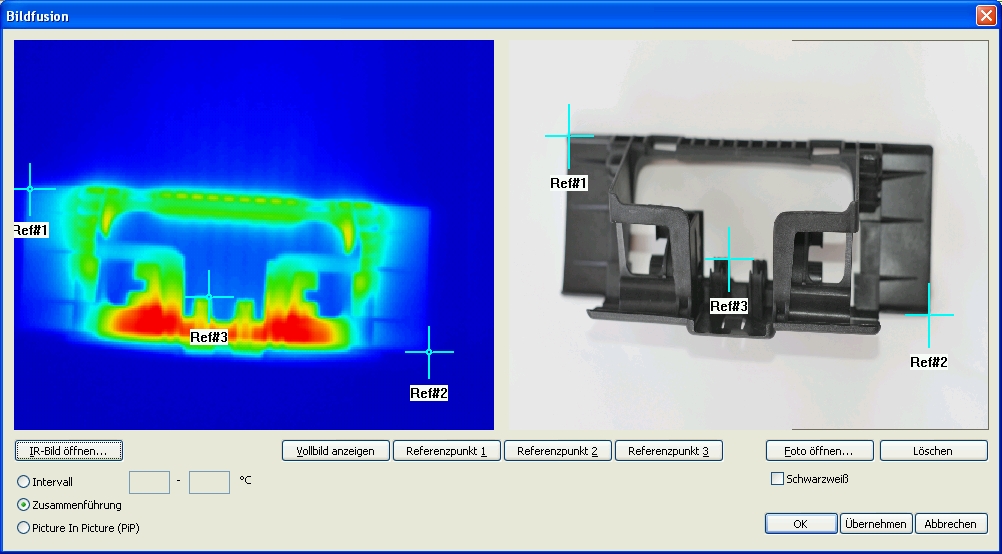The height and width of the screenshot is (554, 1002).
Task: Click Ref#3 crosshair marker on infrared image
Action: tap(209, 295)
